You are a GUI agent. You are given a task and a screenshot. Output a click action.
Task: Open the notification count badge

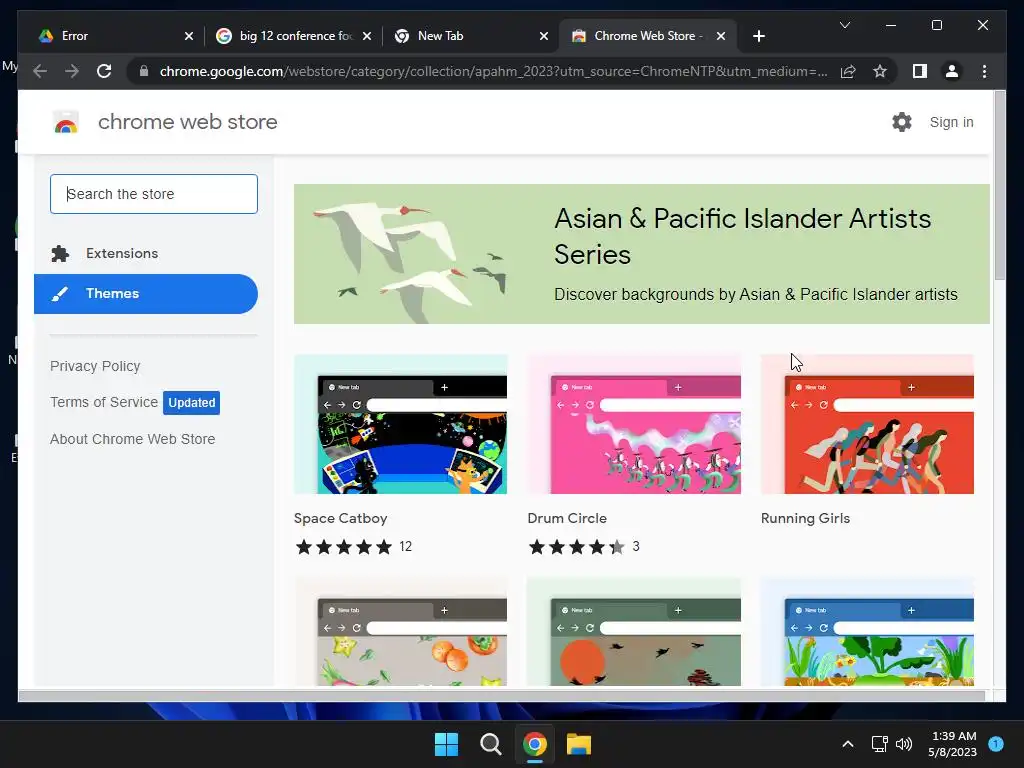pos(996,743)
